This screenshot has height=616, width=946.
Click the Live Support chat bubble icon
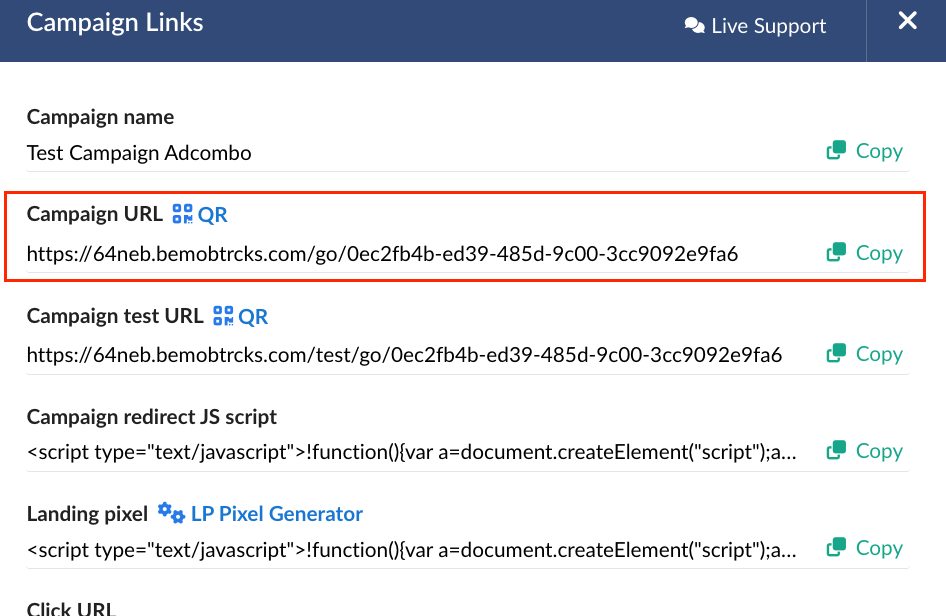[x=694, y=26]
